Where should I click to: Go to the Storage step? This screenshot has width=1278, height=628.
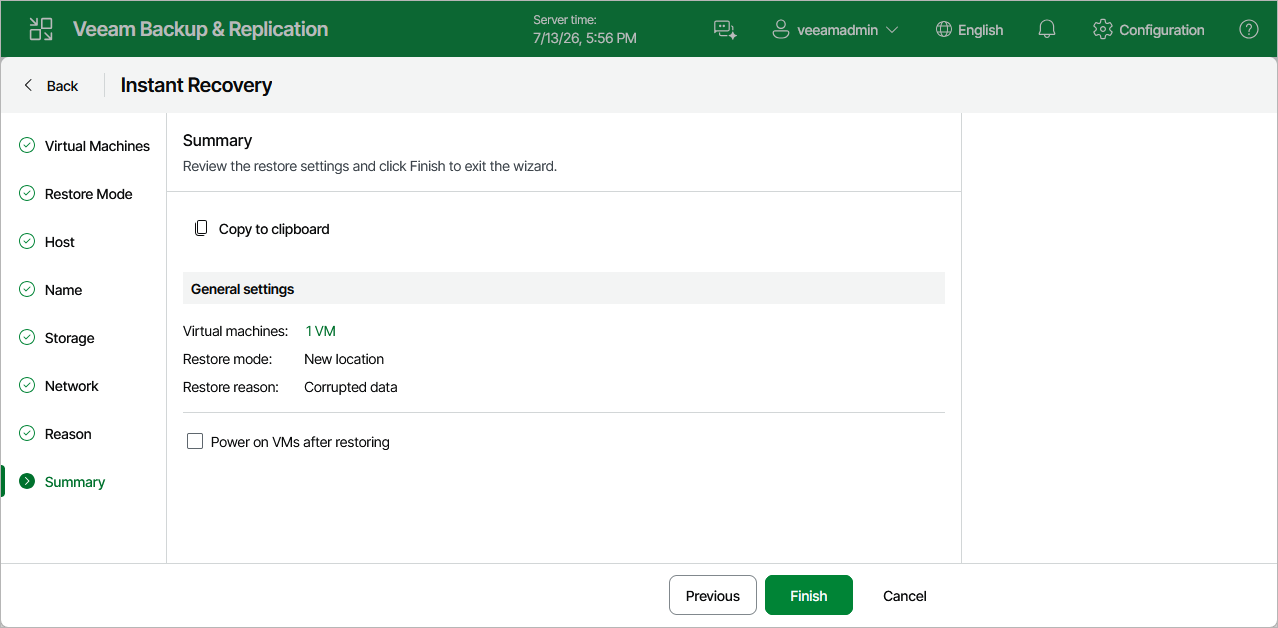(69, 338)
